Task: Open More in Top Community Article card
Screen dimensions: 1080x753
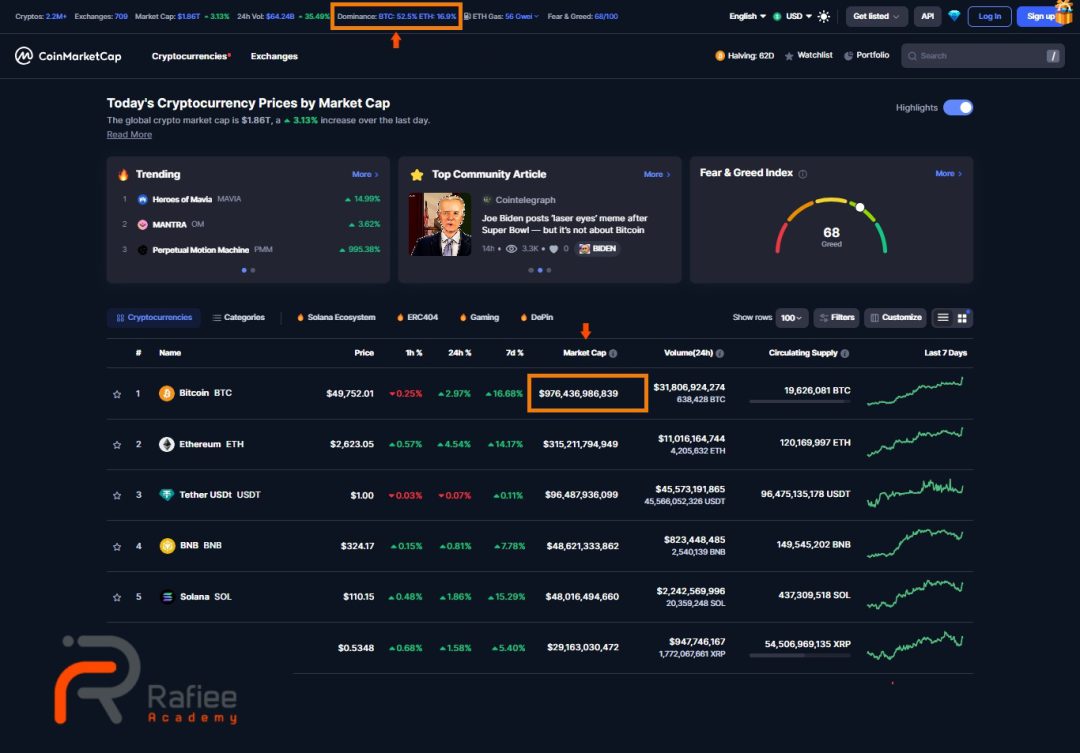Action: tap(657, 174)
